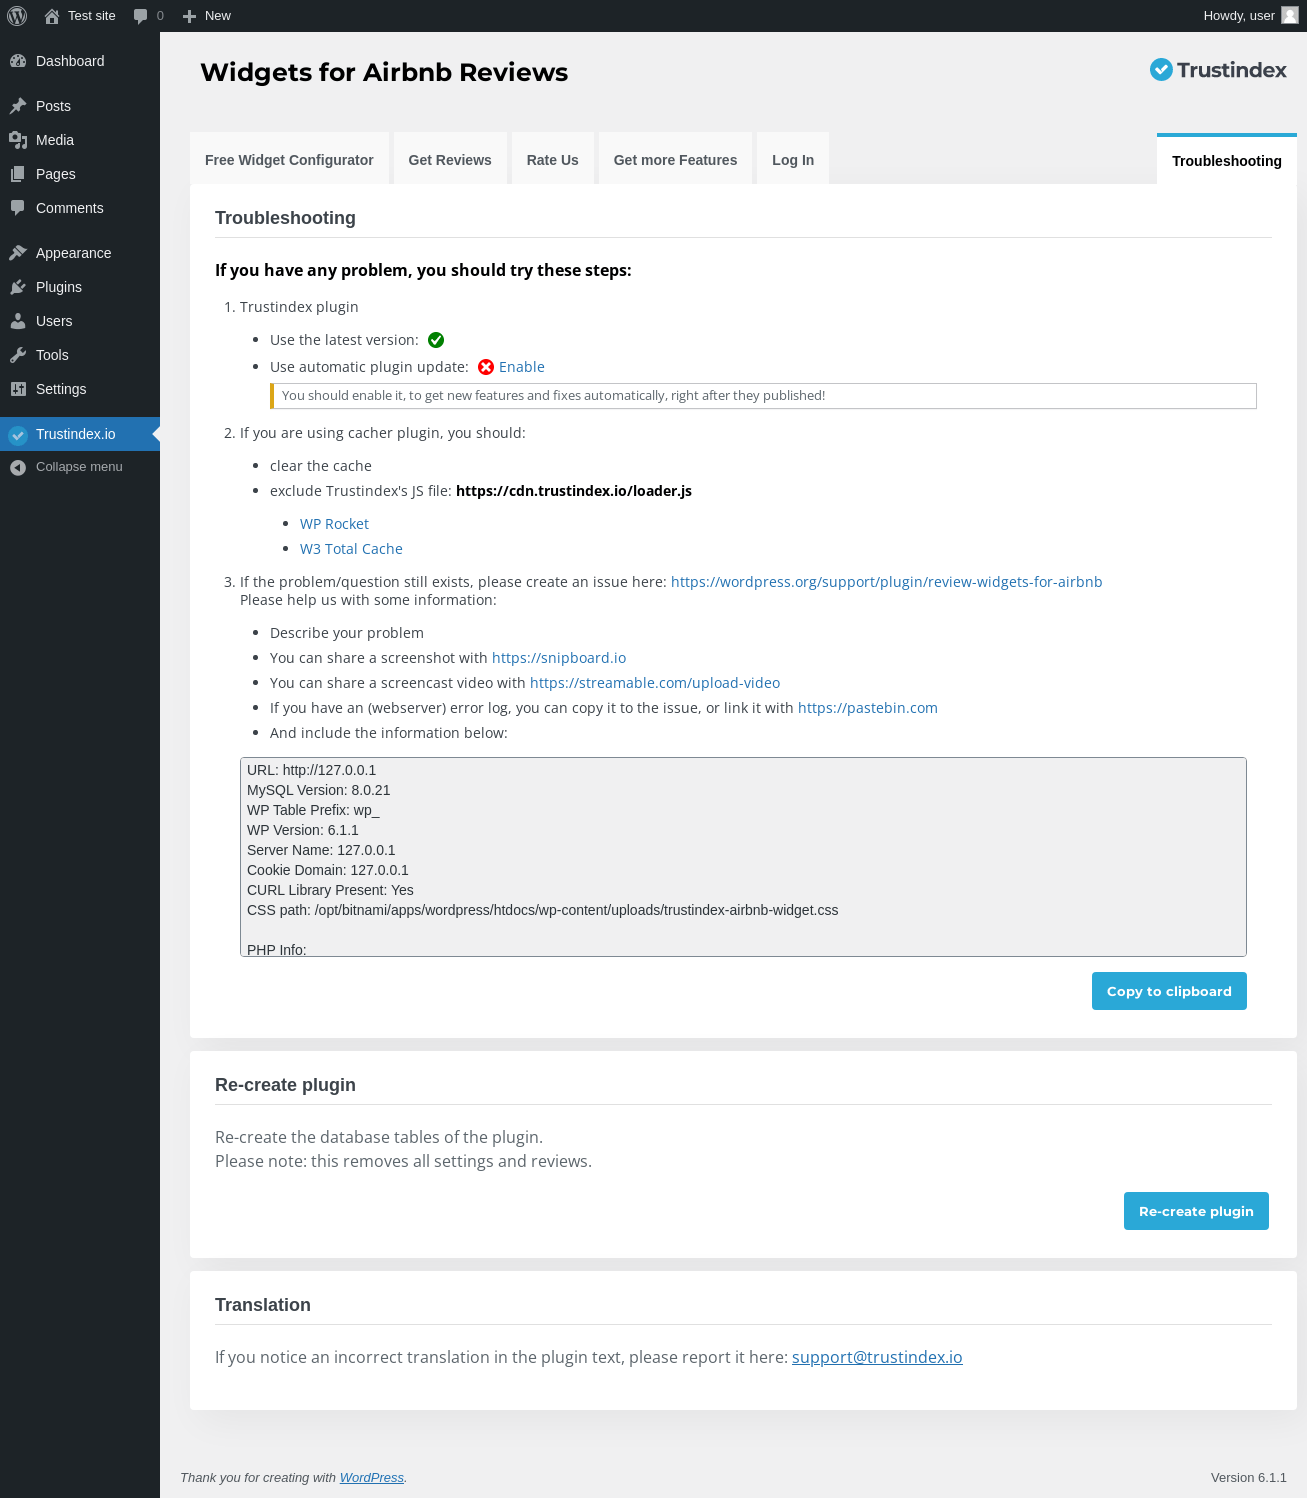
Task: Click the comments bubble icon in admin bar
Action: tap(140, 16)
